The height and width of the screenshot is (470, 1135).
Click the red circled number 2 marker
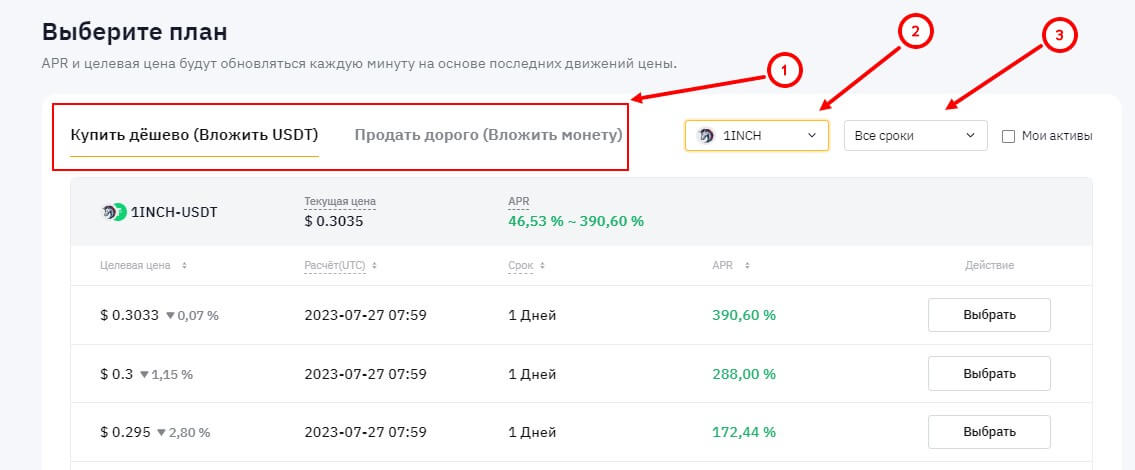tap(914, 31)
